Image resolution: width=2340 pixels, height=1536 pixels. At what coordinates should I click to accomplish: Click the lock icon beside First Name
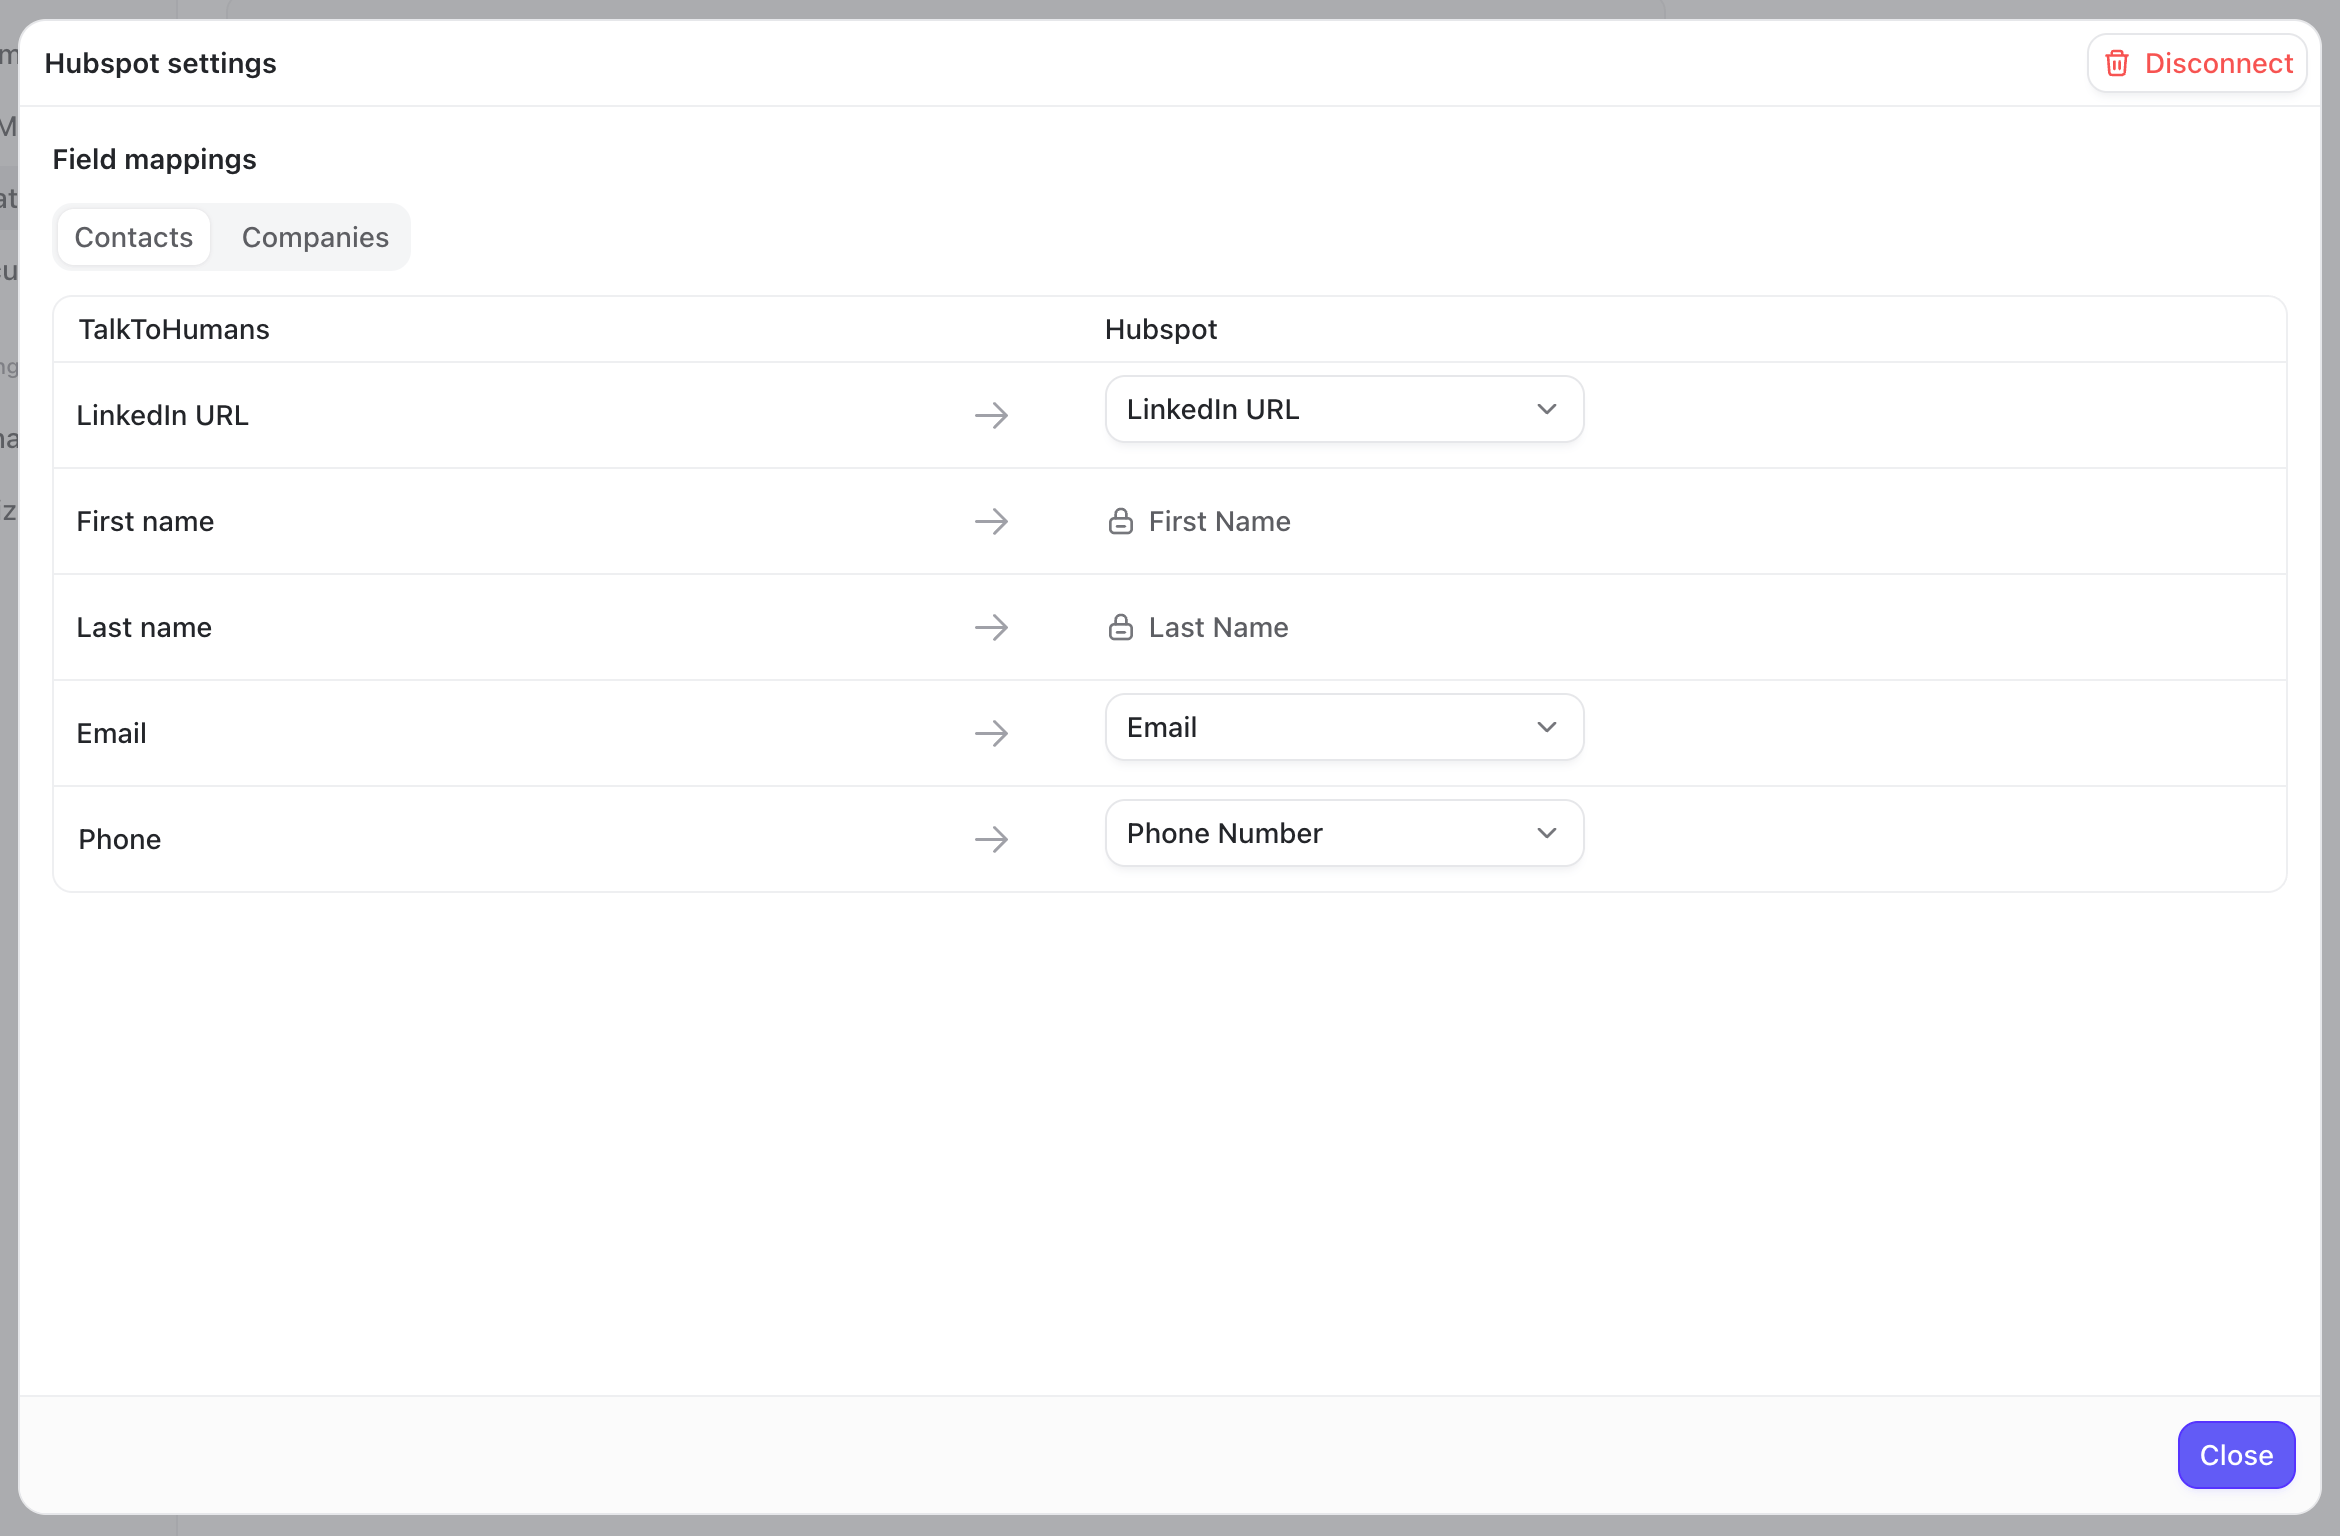pos(1120,521)
